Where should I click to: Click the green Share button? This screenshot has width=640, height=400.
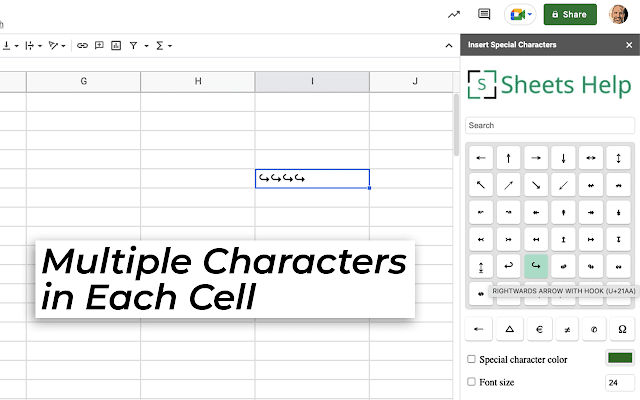point(570,15)
